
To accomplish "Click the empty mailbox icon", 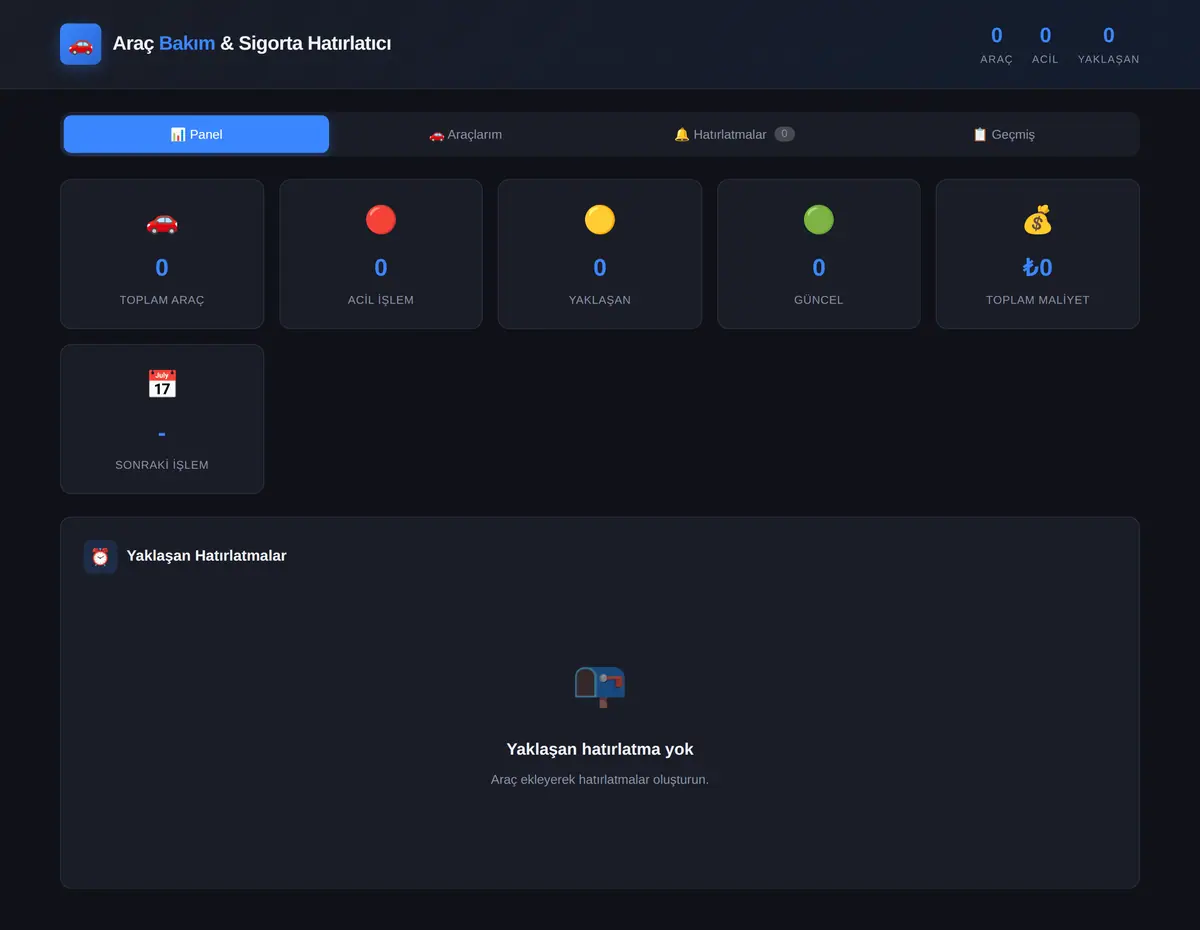I will click(599, 686).
